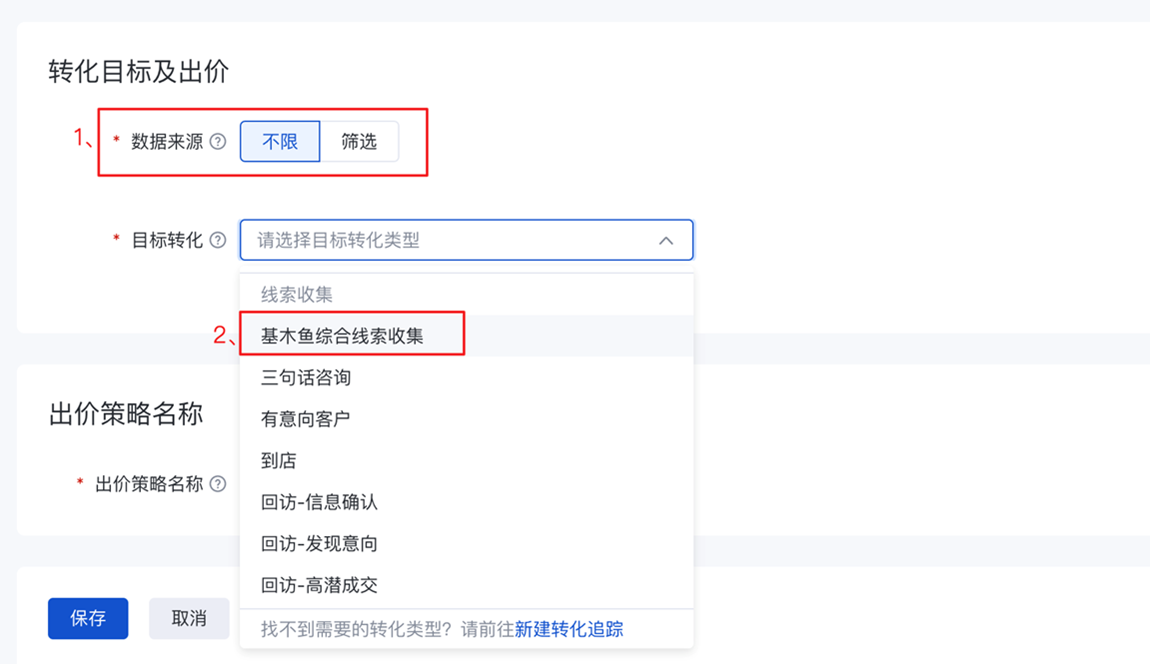Screen dimensions: 1150x664
Task: Select 到店 conversion option
Action: pyautogui.click(x=279, y=461)
